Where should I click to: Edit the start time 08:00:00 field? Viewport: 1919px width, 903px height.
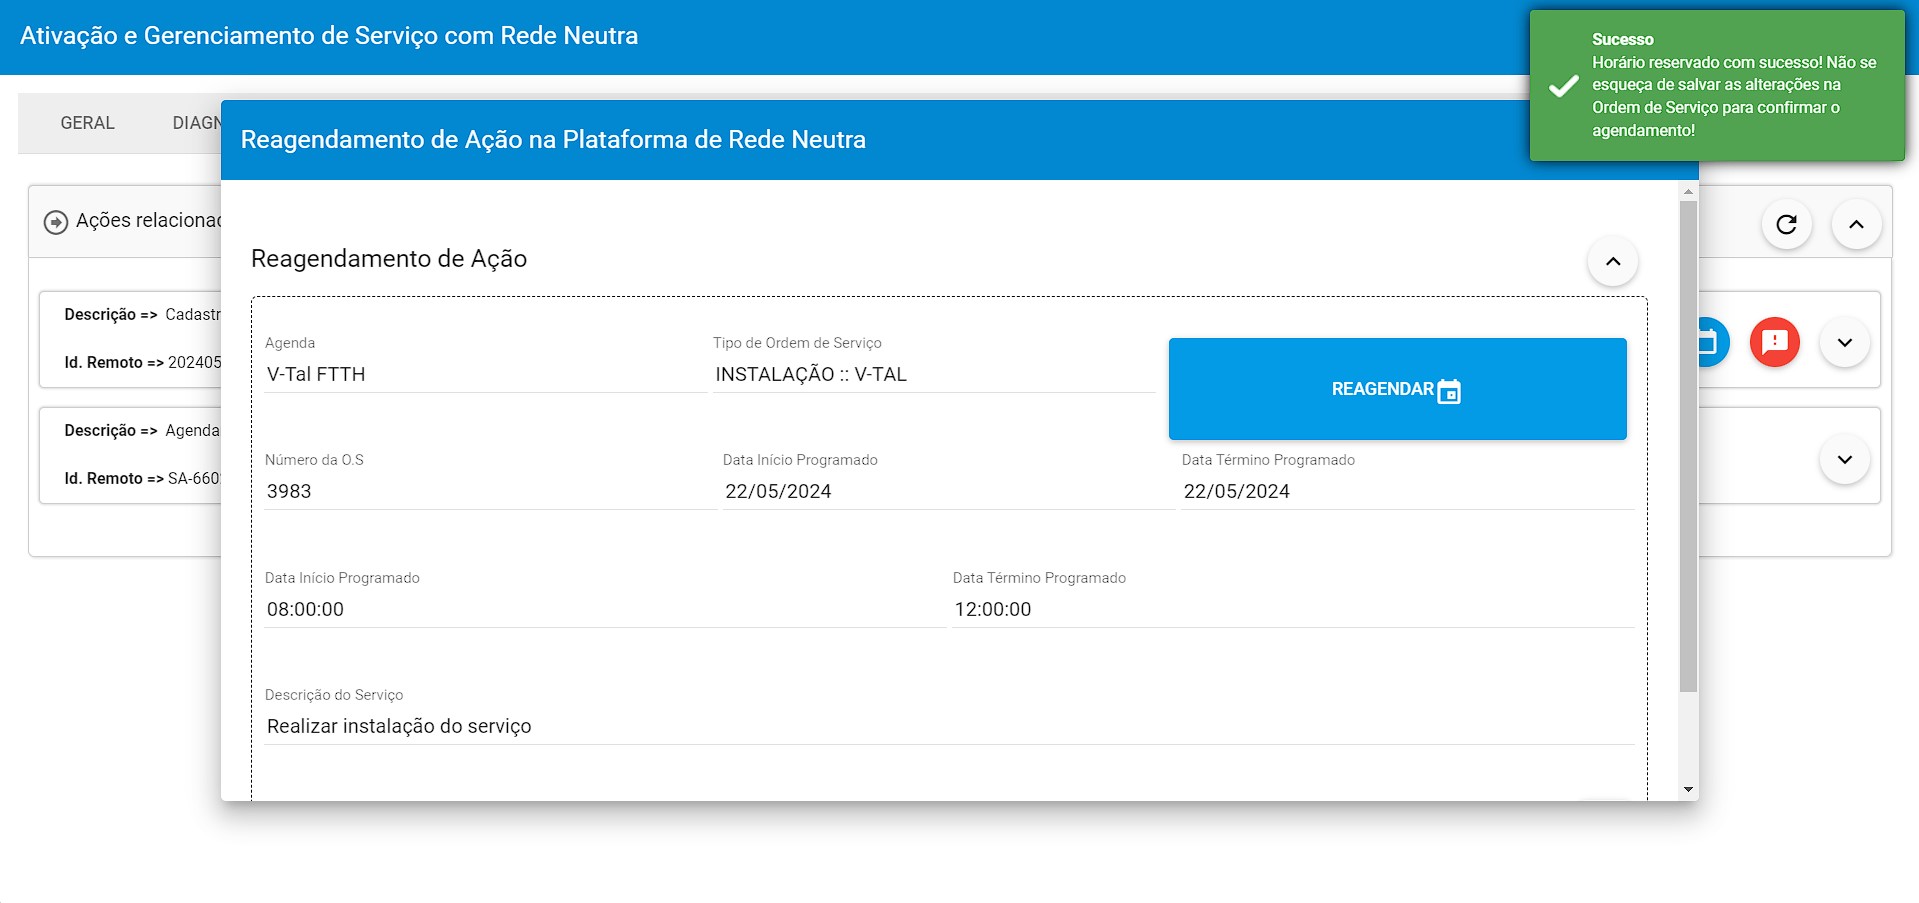tap(603, 609)
